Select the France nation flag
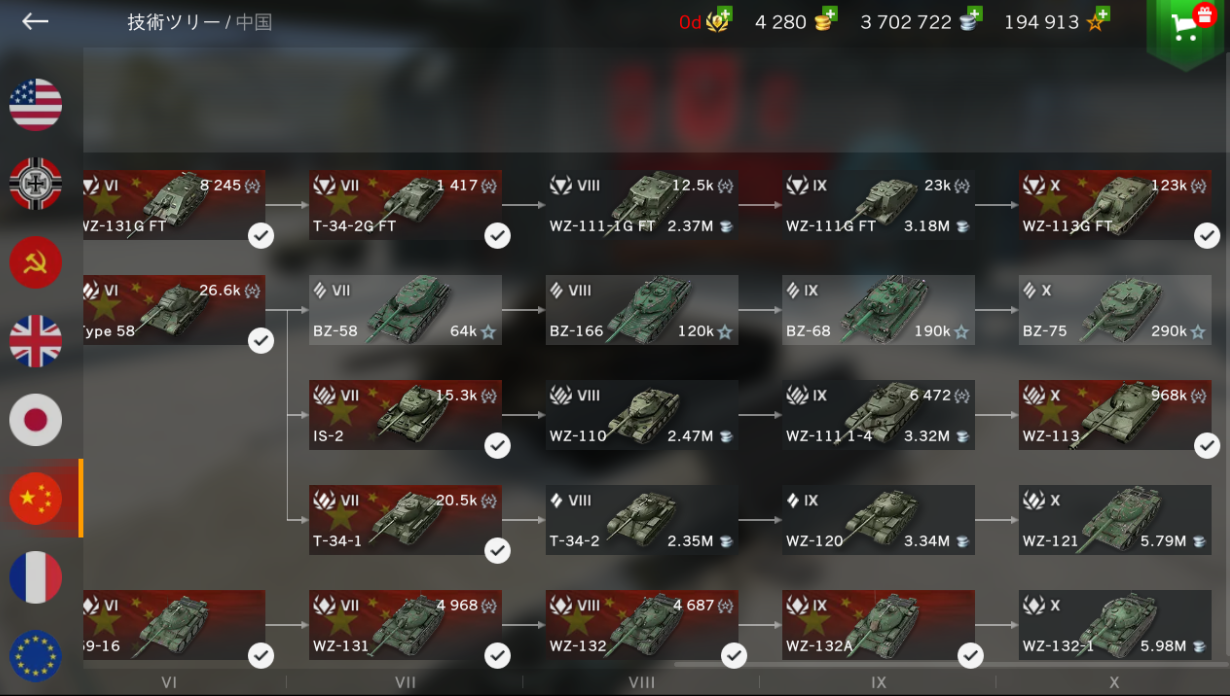1230x696 pixels. tap(36, 578)
